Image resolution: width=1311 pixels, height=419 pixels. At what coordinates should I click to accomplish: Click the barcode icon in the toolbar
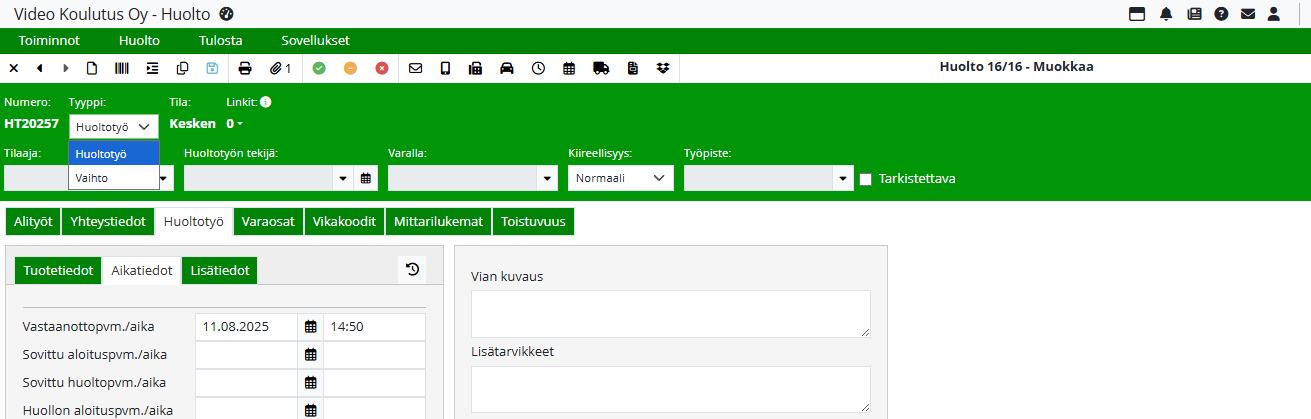(x=121, y=68)
